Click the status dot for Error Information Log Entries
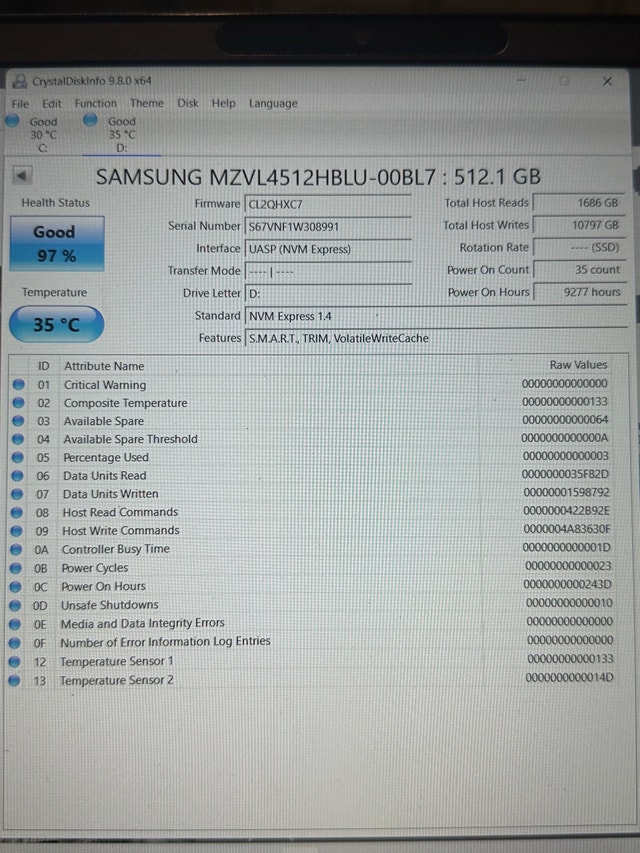 (x=15, y=643)
